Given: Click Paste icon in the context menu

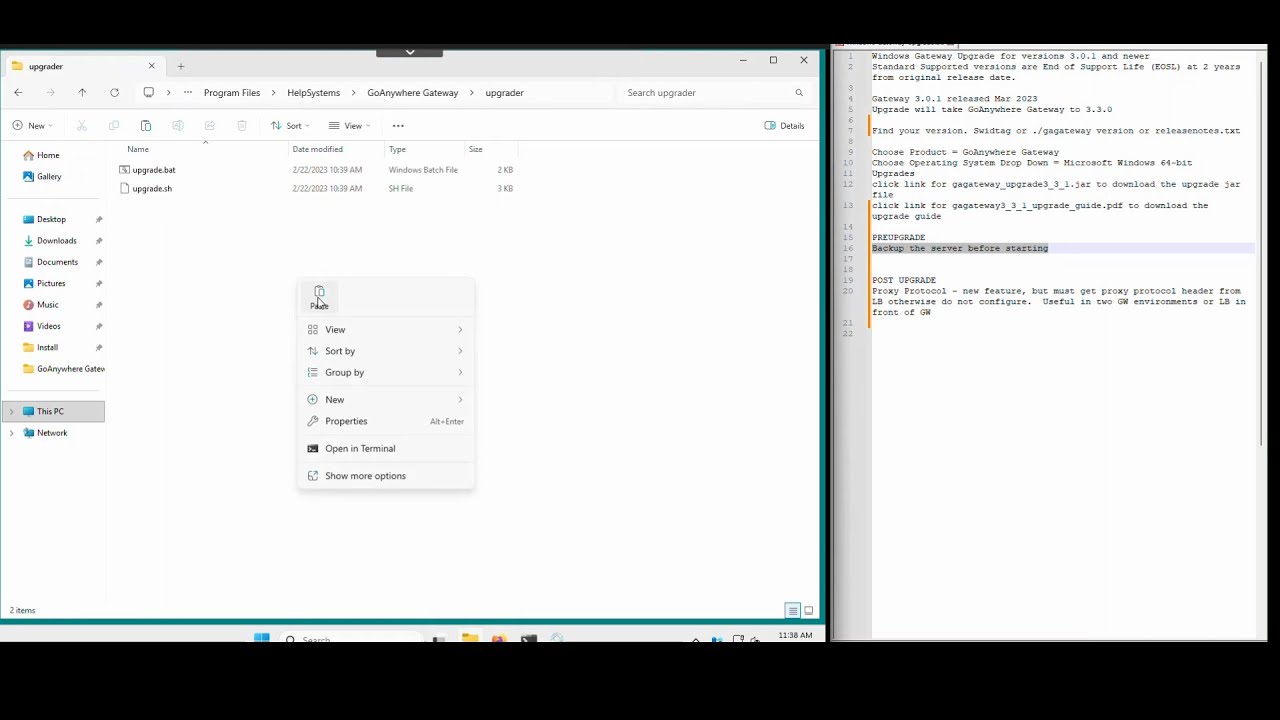Looking at the screenshot, I should tap(319, 296).
